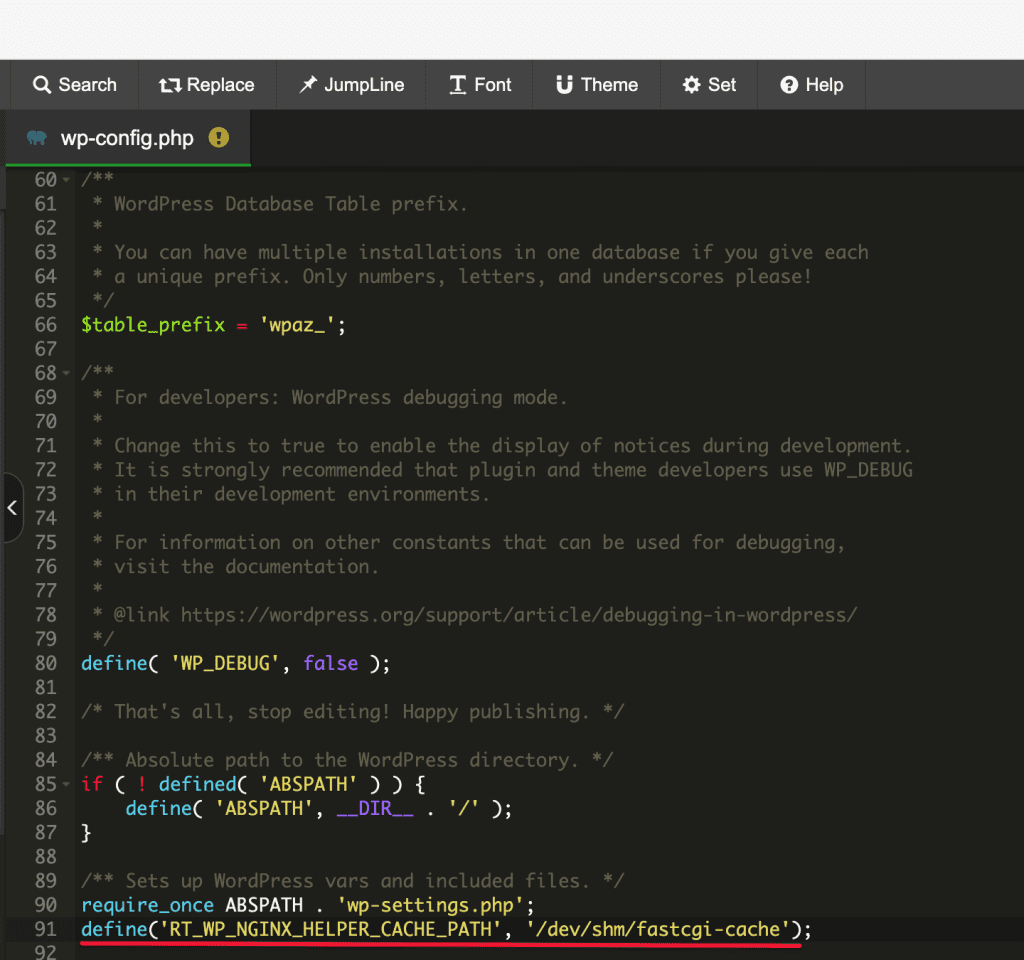
Task: Click the false value on line 80
Action: (330, 663)
